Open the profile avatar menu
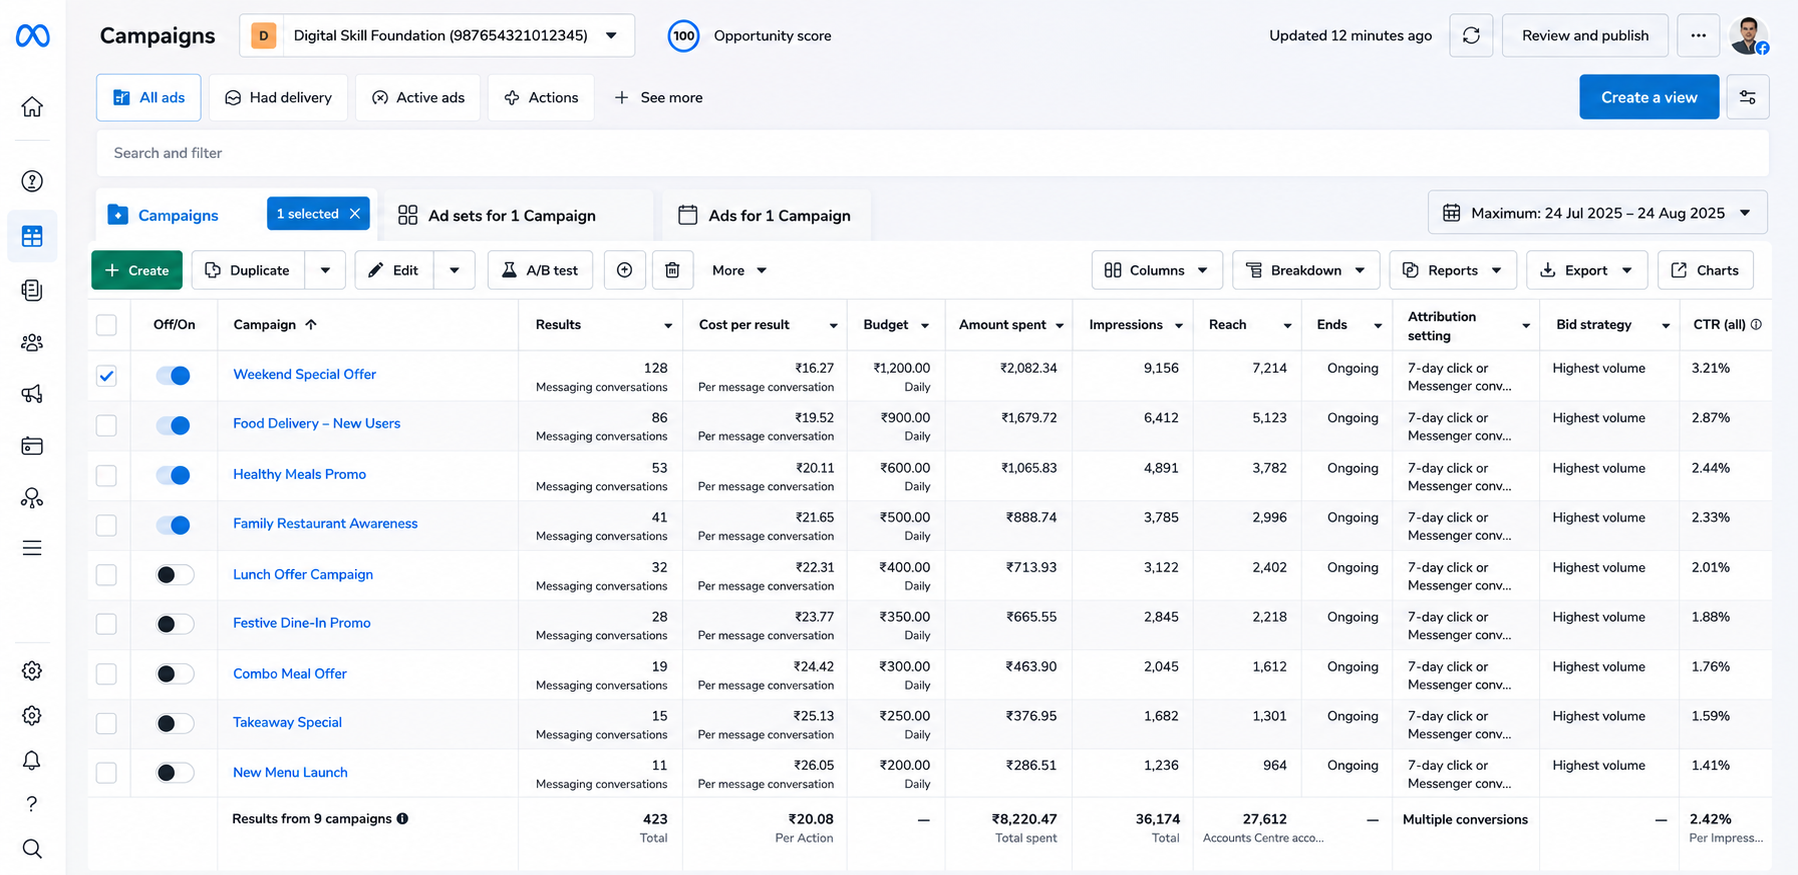Screen dimensions: 1798x875 [x=1749, y=36]
